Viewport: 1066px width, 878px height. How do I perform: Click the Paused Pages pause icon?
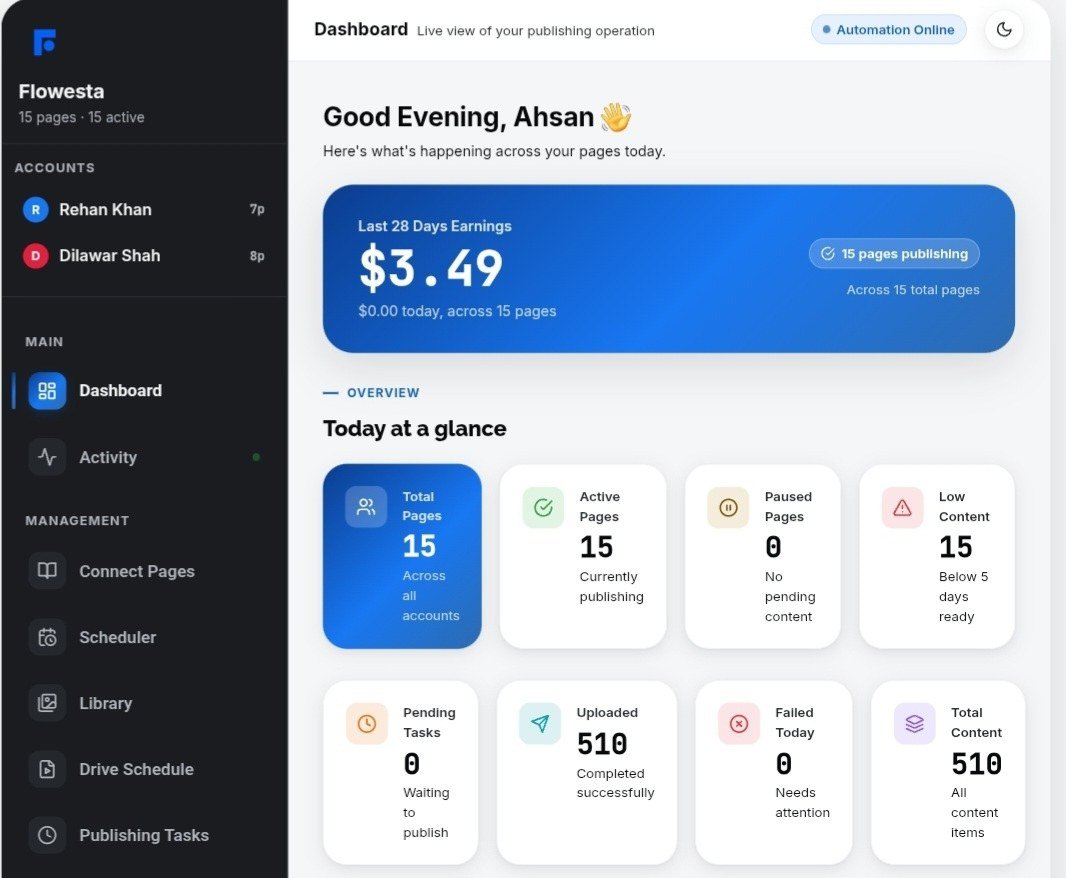pyautogui.click(x=728, y=507)
